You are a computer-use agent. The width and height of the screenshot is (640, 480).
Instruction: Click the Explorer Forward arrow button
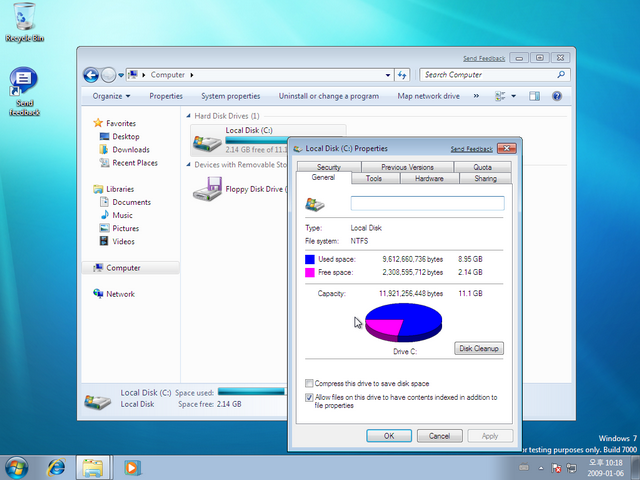pos(108,75)
